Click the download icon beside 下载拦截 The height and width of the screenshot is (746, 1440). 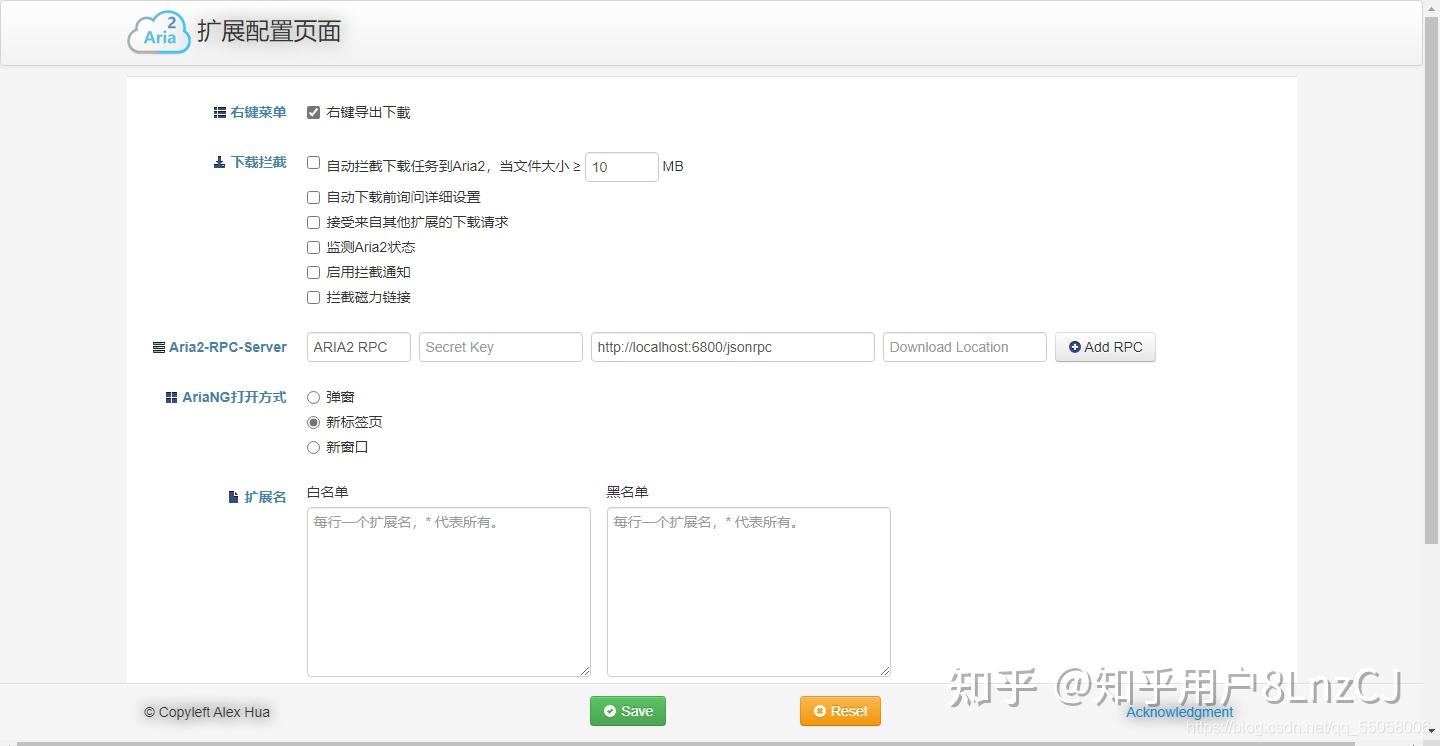pos(219,161)
